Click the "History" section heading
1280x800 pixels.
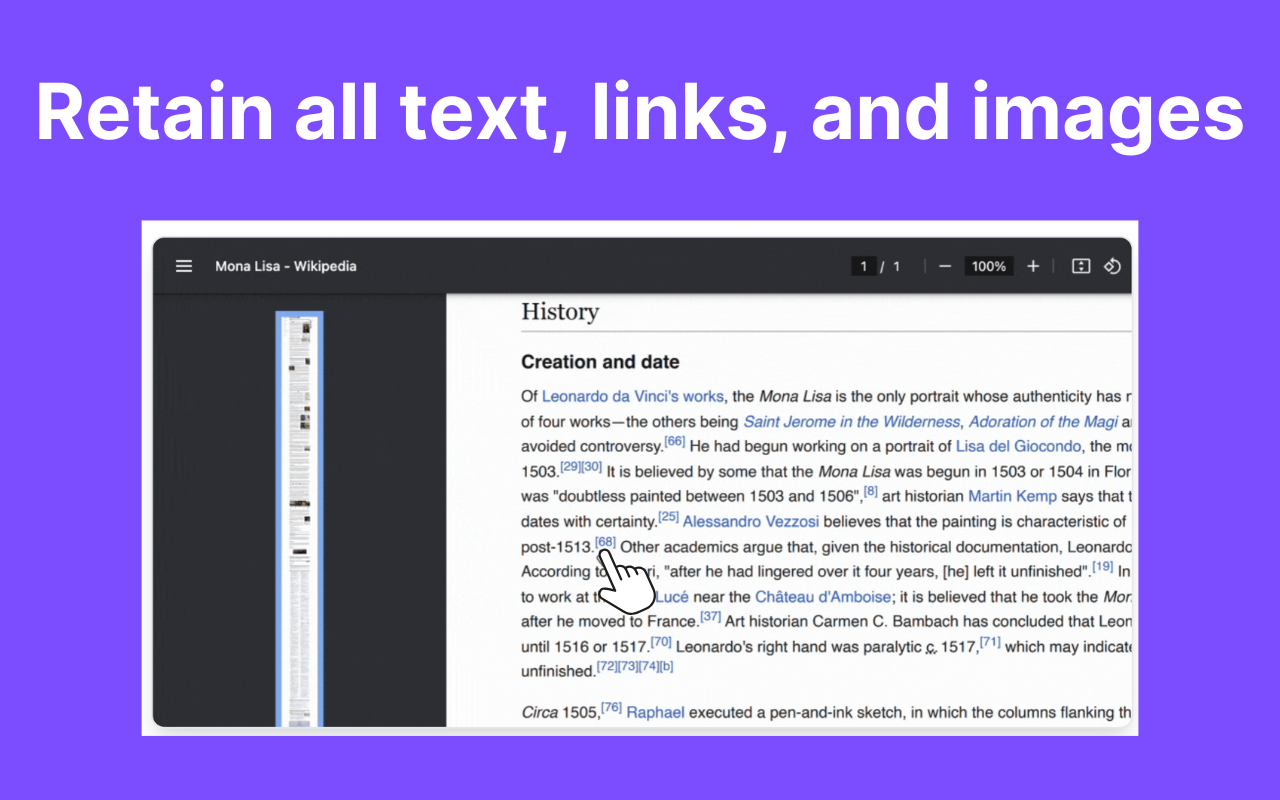560,311
